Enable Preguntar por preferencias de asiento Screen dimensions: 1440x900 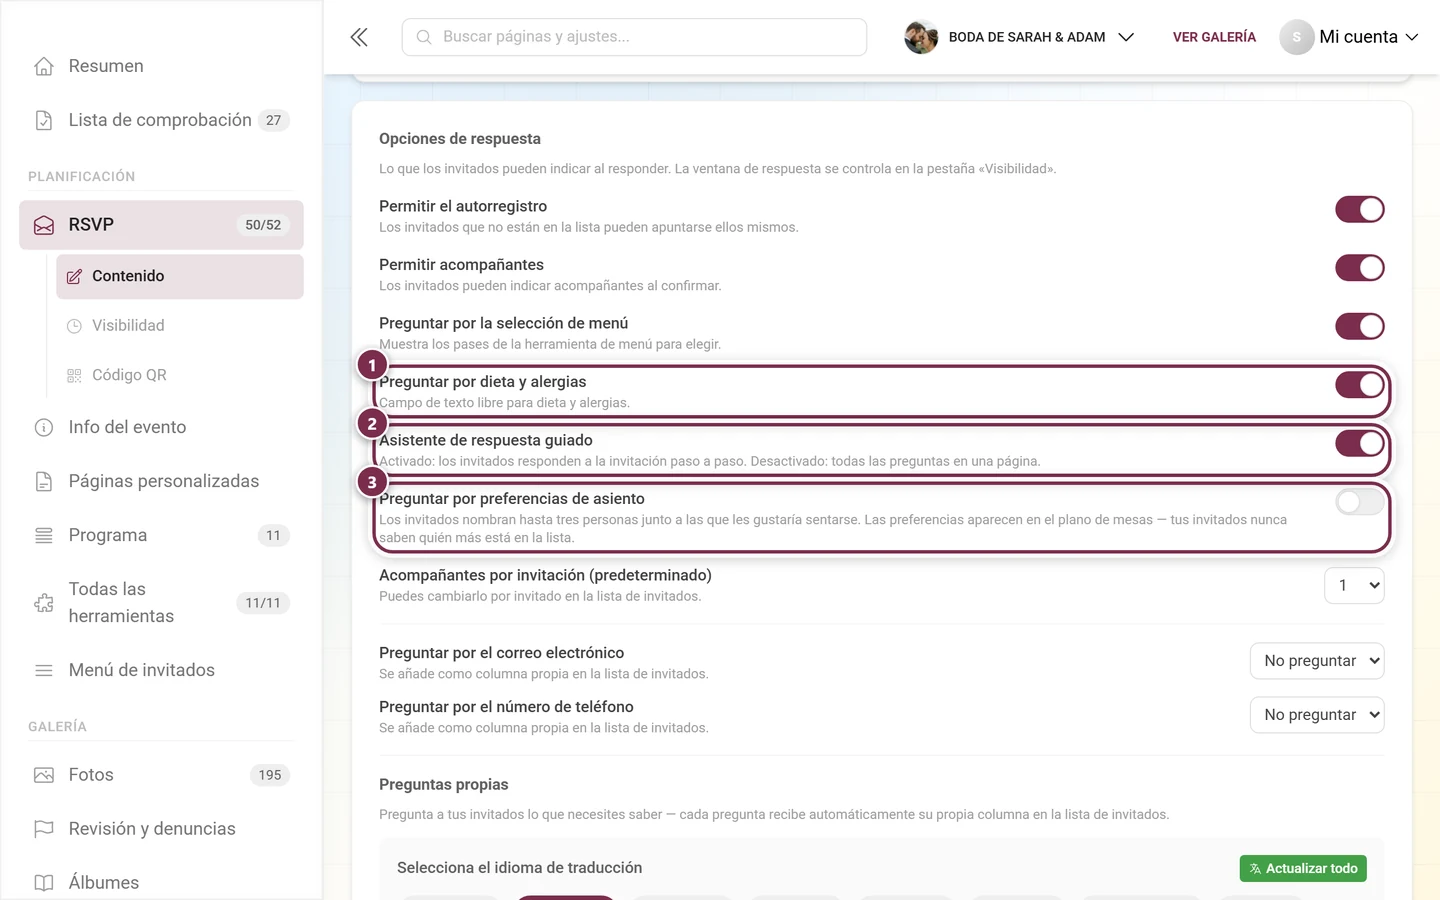(1360, 502)
